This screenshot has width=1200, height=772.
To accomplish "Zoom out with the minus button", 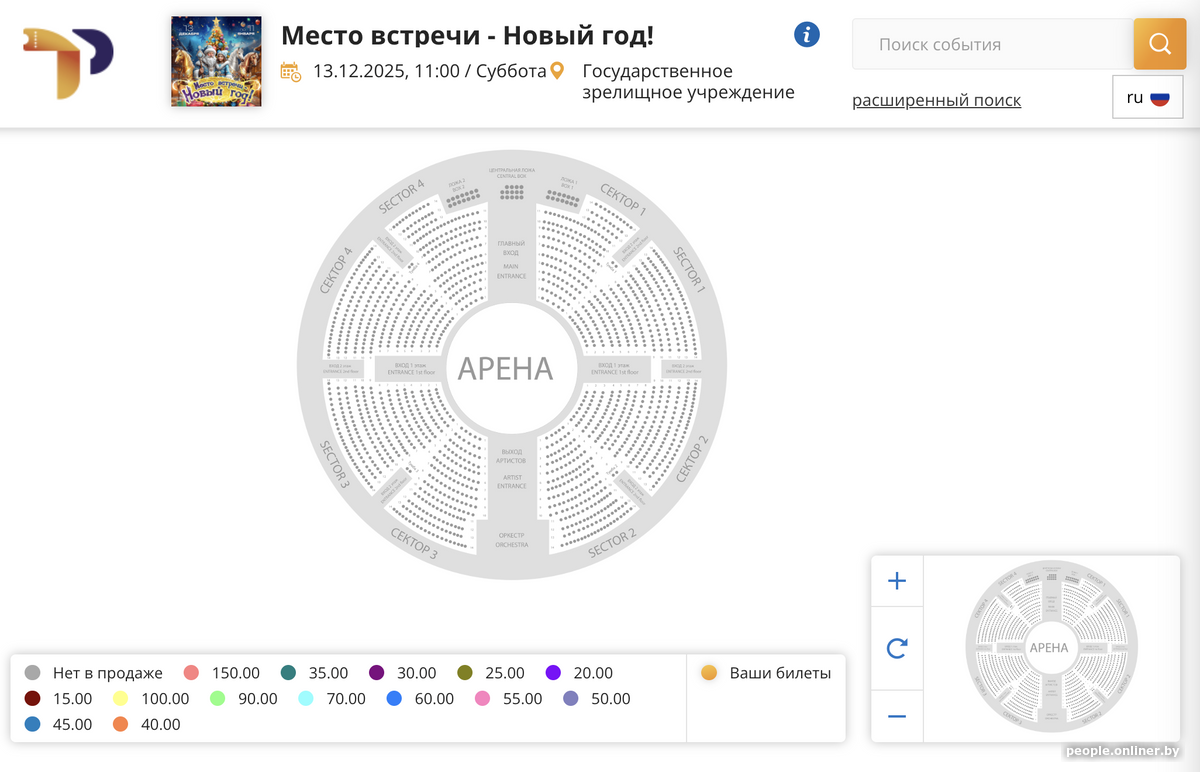I will pyautogui.click(x=897, y=716).
